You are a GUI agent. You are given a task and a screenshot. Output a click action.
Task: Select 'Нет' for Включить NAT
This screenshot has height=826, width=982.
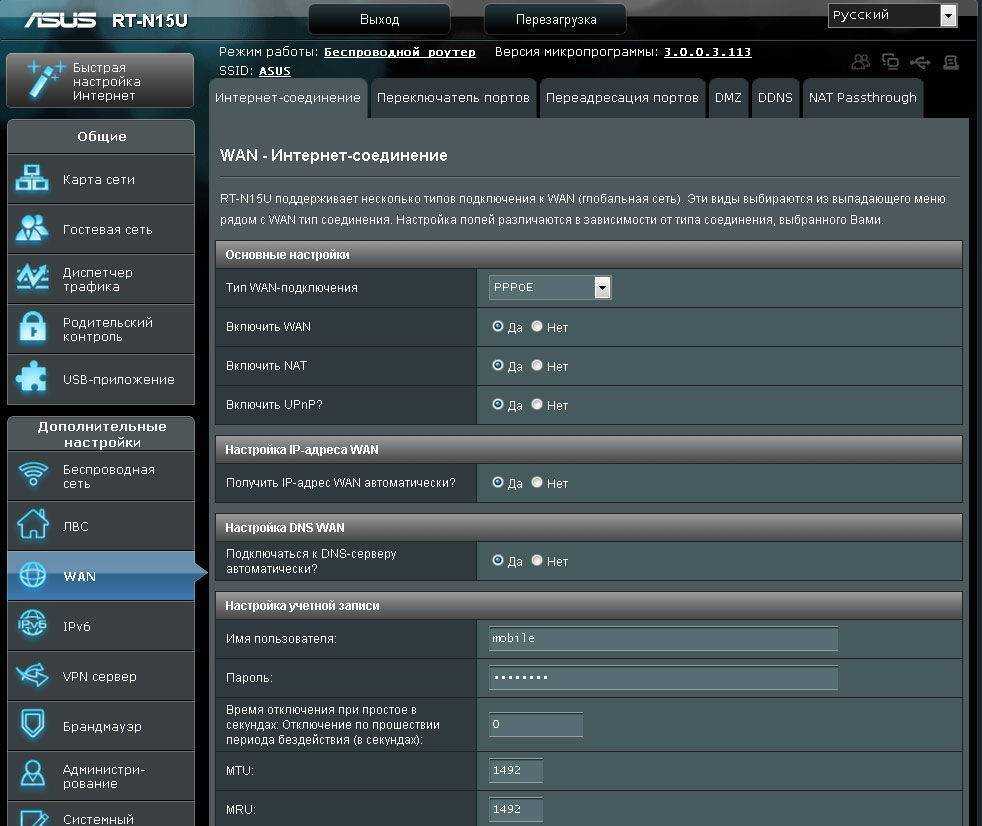tap(537, 366)
